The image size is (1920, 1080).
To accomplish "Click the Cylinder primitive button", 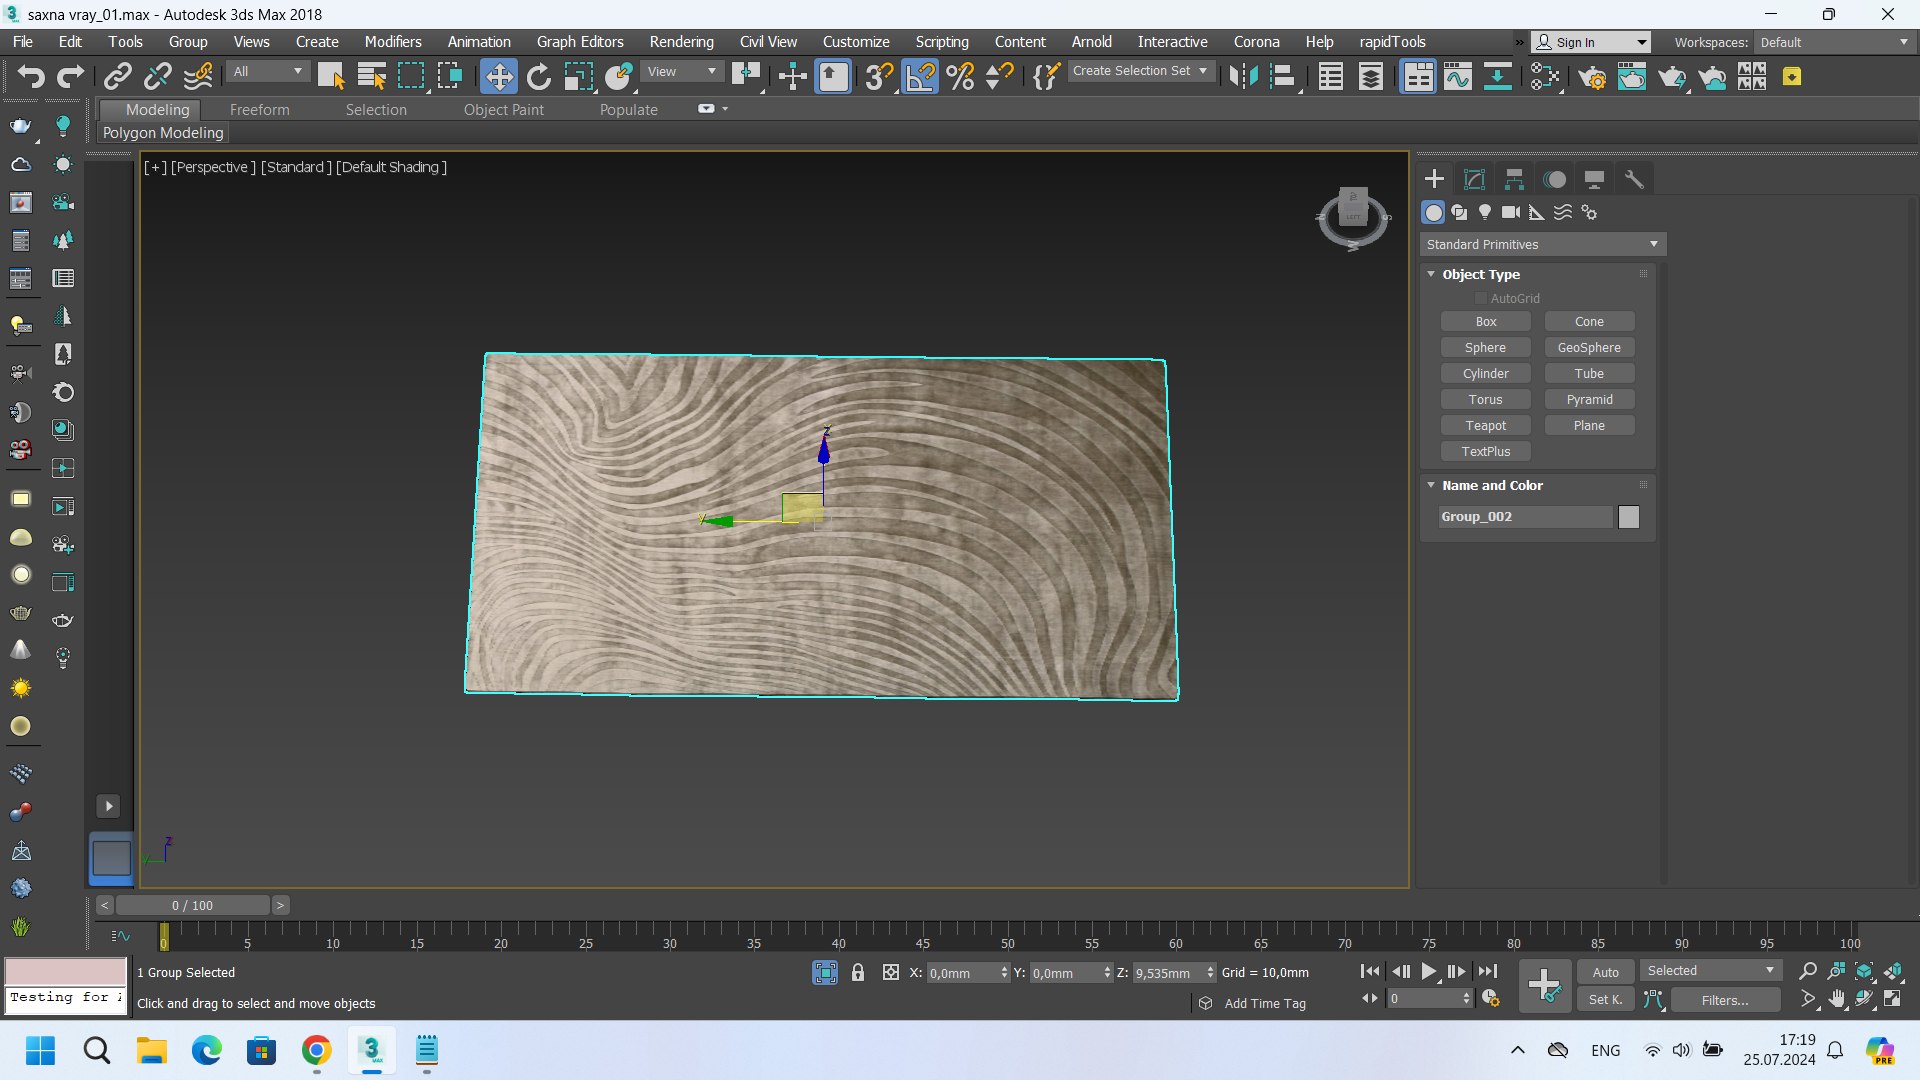I will [x=1485, y=373].
